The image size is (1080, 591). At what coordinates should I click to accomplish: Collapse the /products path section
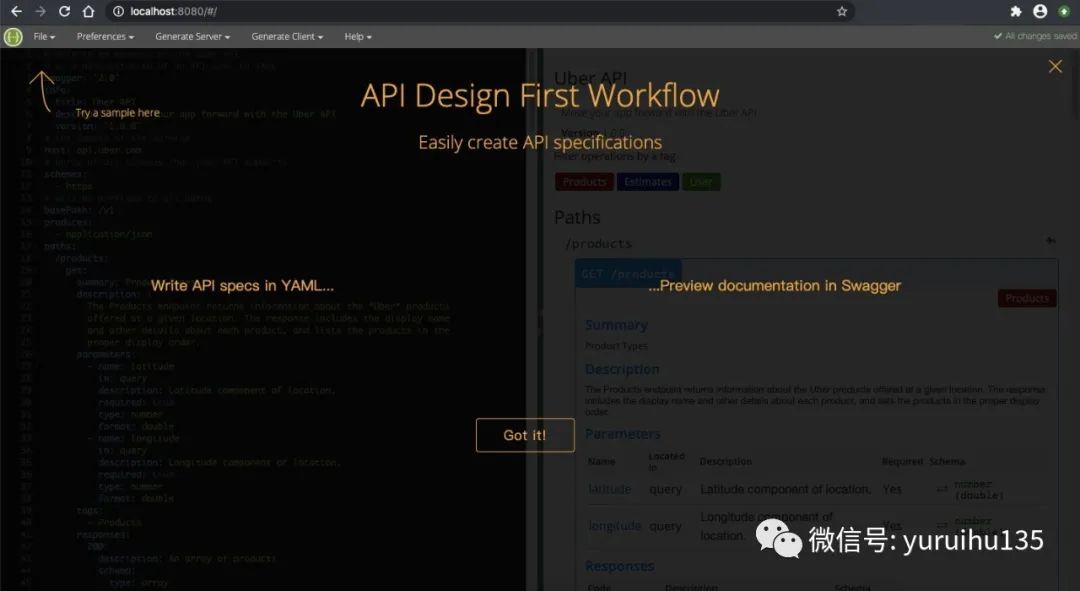pyautogui.click(x=599, y=244)
